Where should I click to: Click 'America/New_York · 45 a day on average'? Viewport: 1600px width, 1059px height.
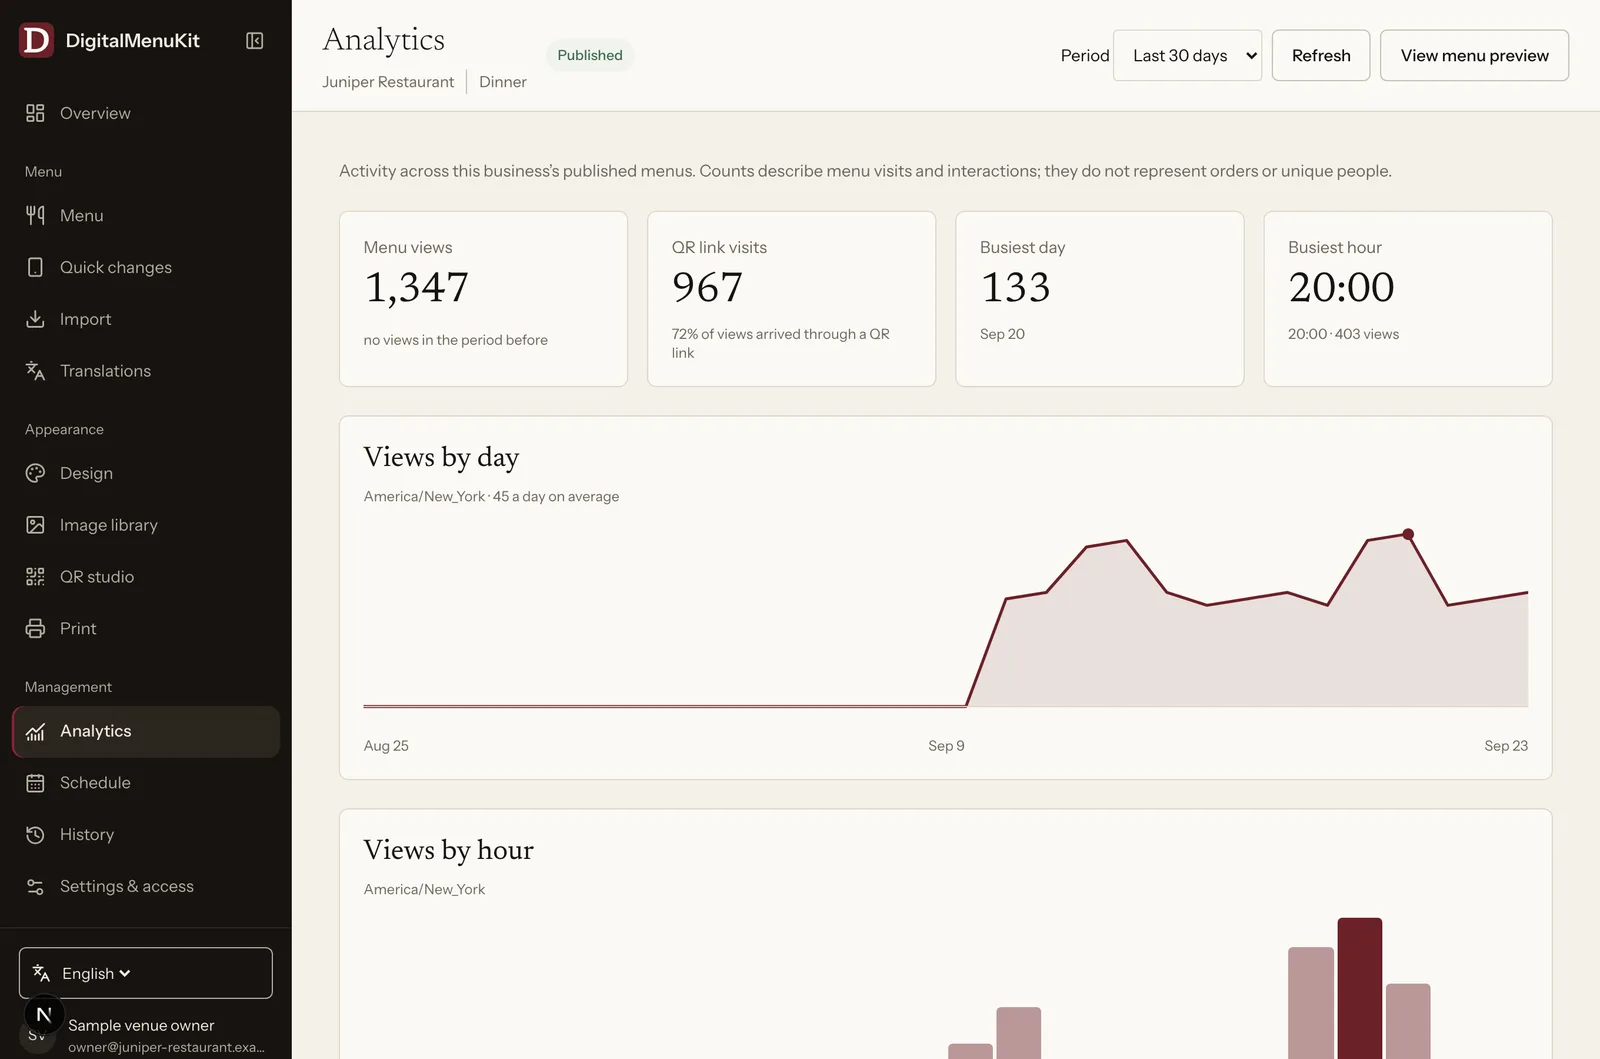click(x=491, y=496)
